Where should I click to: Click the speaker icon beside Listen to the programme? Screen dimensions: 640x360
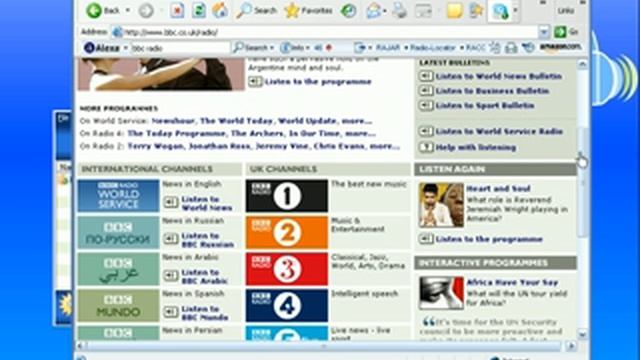click(255, 82)
